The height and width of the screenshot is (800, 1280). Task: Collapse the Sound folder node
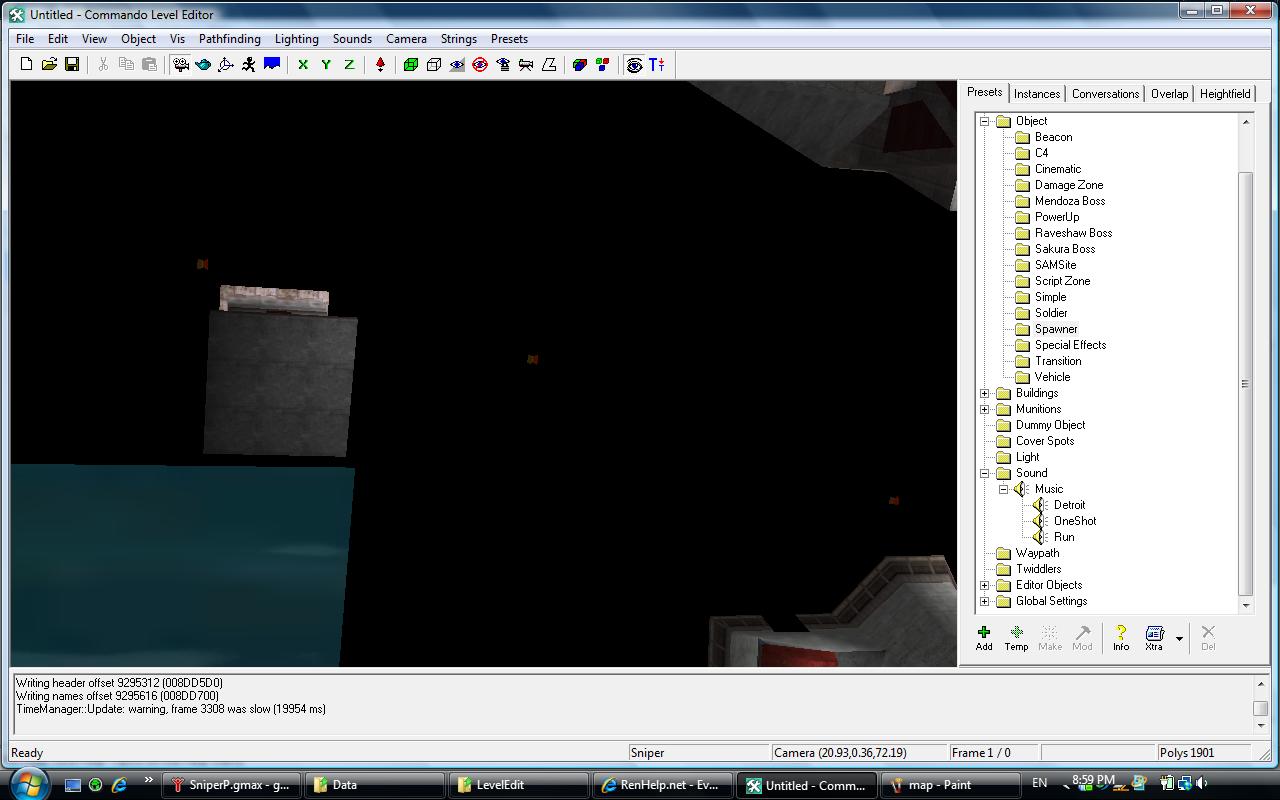point(985,473)
